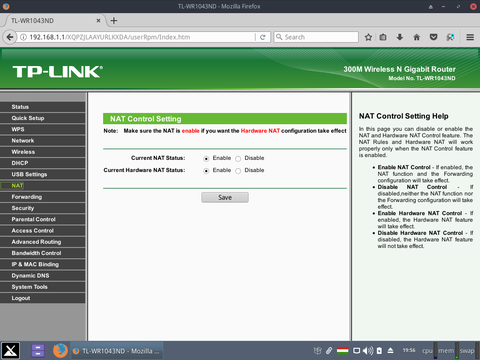
Task: Open the Firefox hamburger menu
Action: (470, 37)
